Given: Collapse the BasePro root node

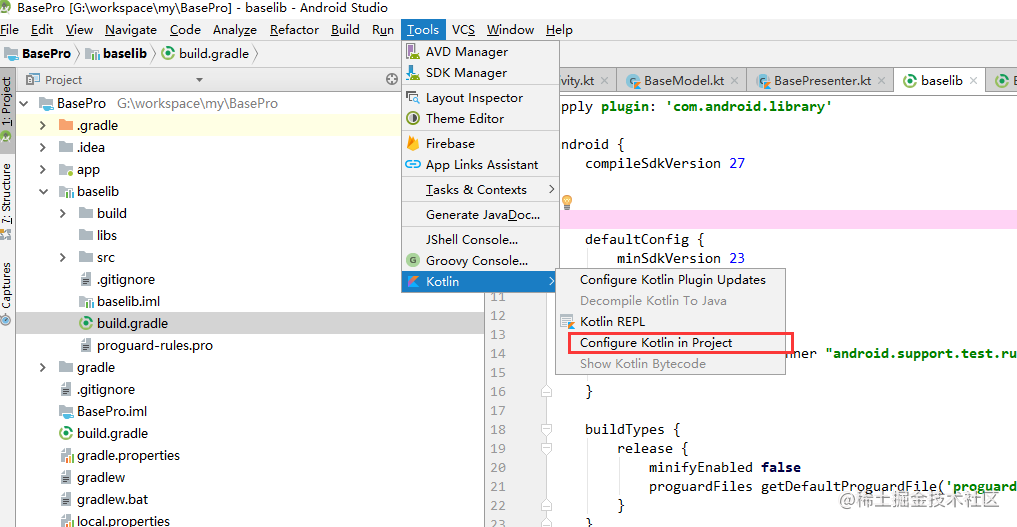Looking at the screenshot, I should (24, 104).
